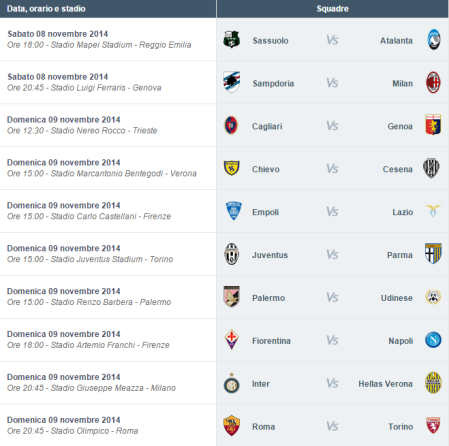Click the Juventus striped badge
The image size is (449, 446).
point(232,254)
